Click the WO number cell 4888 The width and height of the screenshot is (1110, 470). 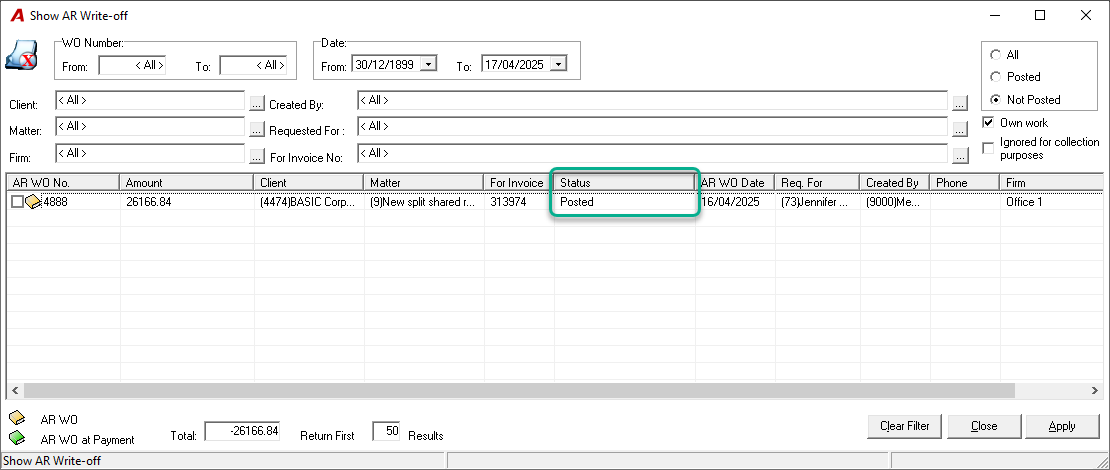point(56,202)
